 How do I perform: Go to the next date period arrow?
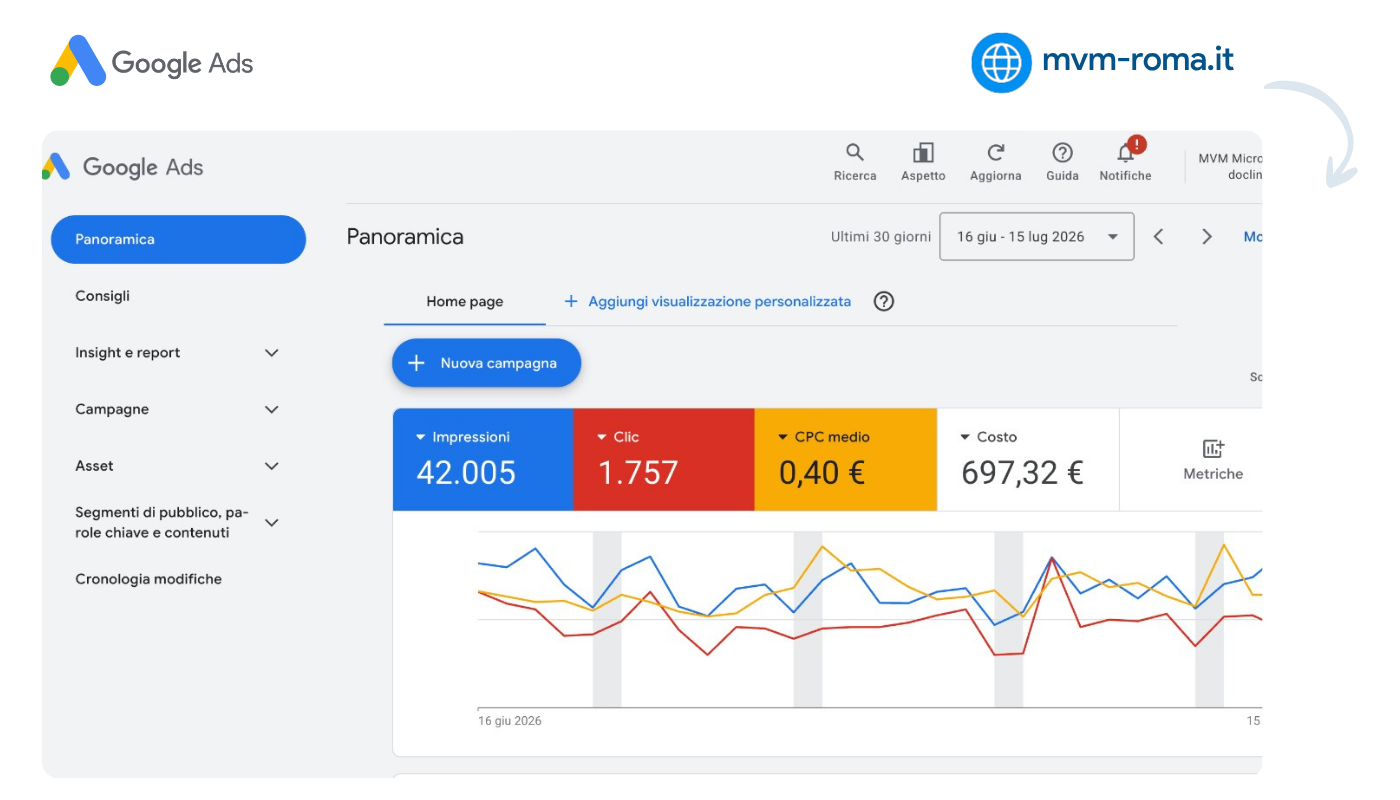click(1207, 237)
